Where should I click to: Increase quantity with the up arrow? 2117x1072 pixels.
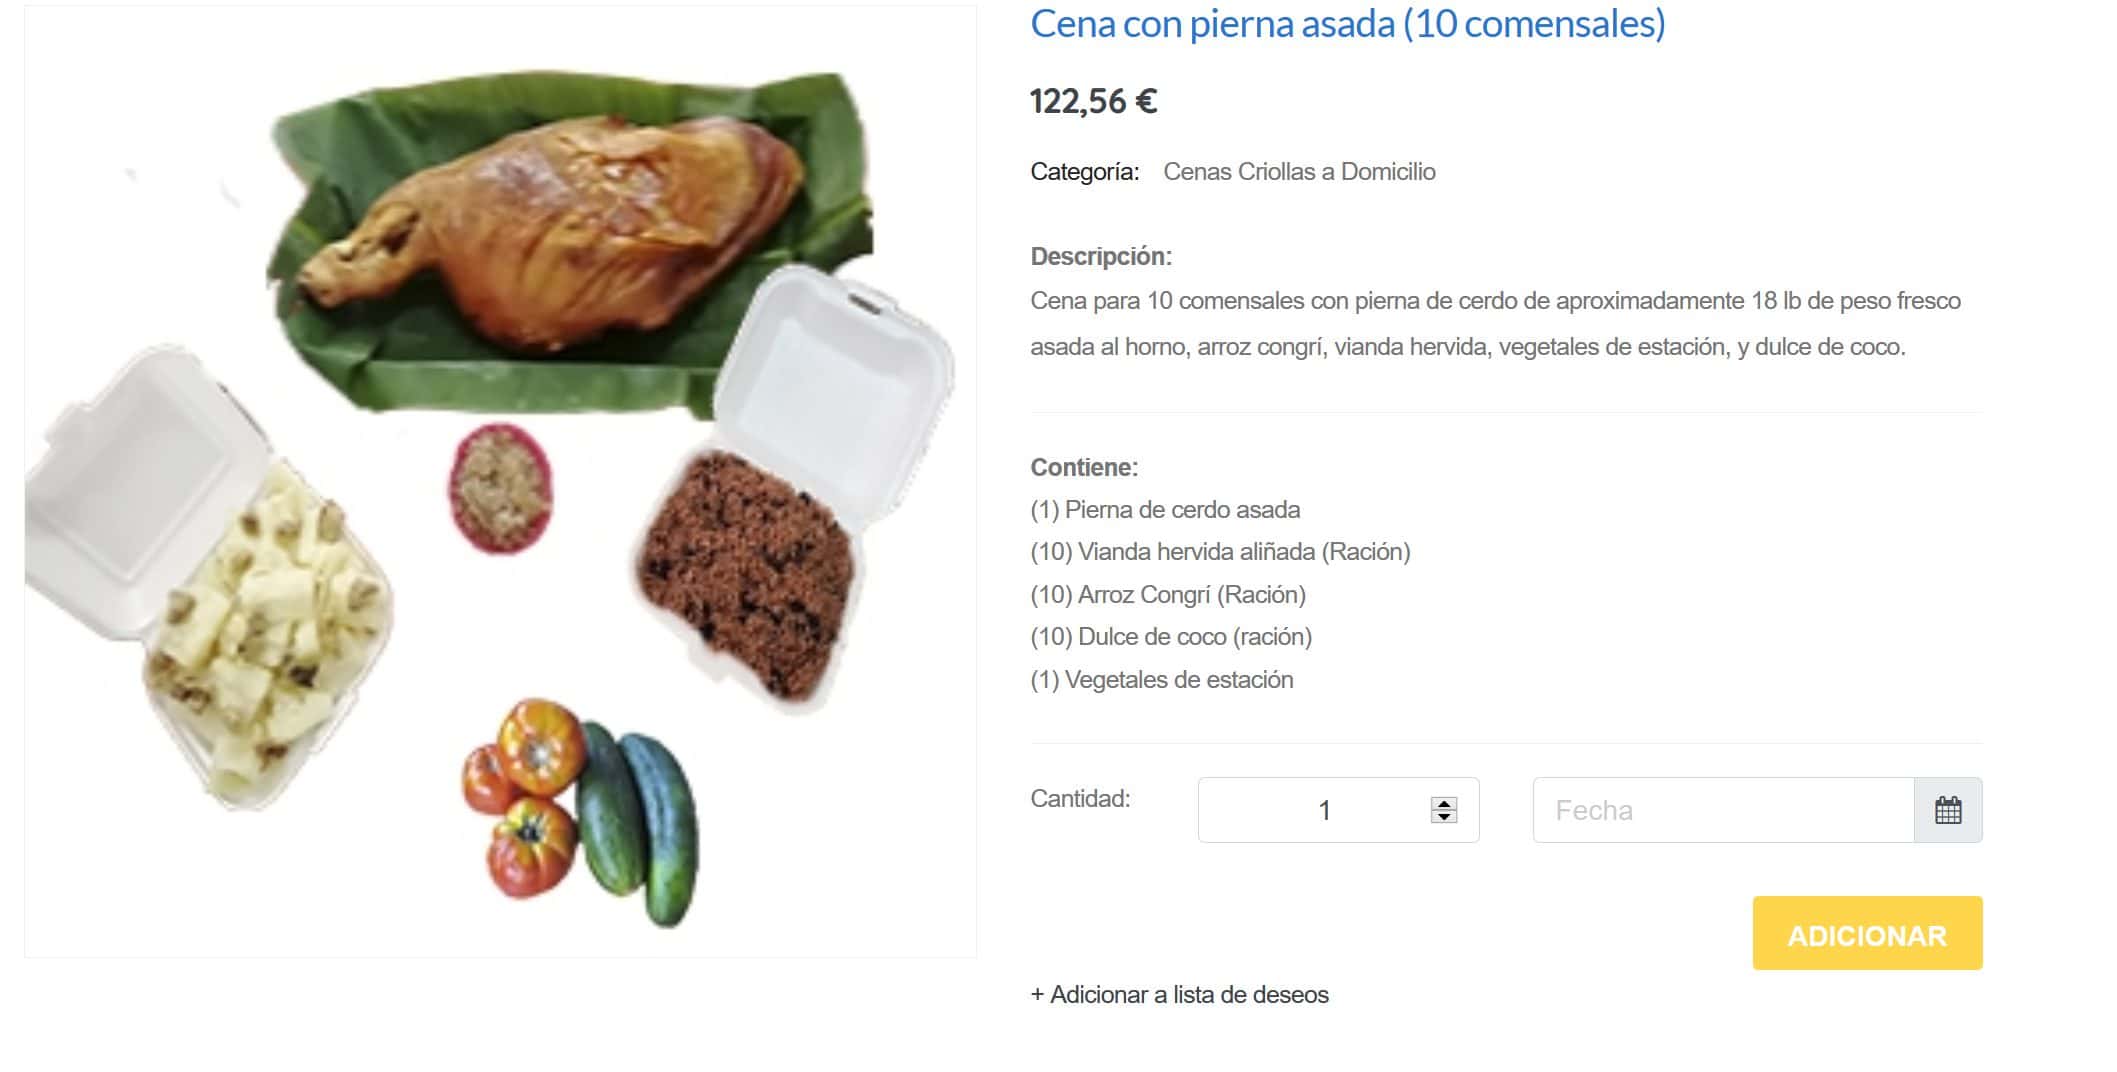click(x=1443, y=803)
